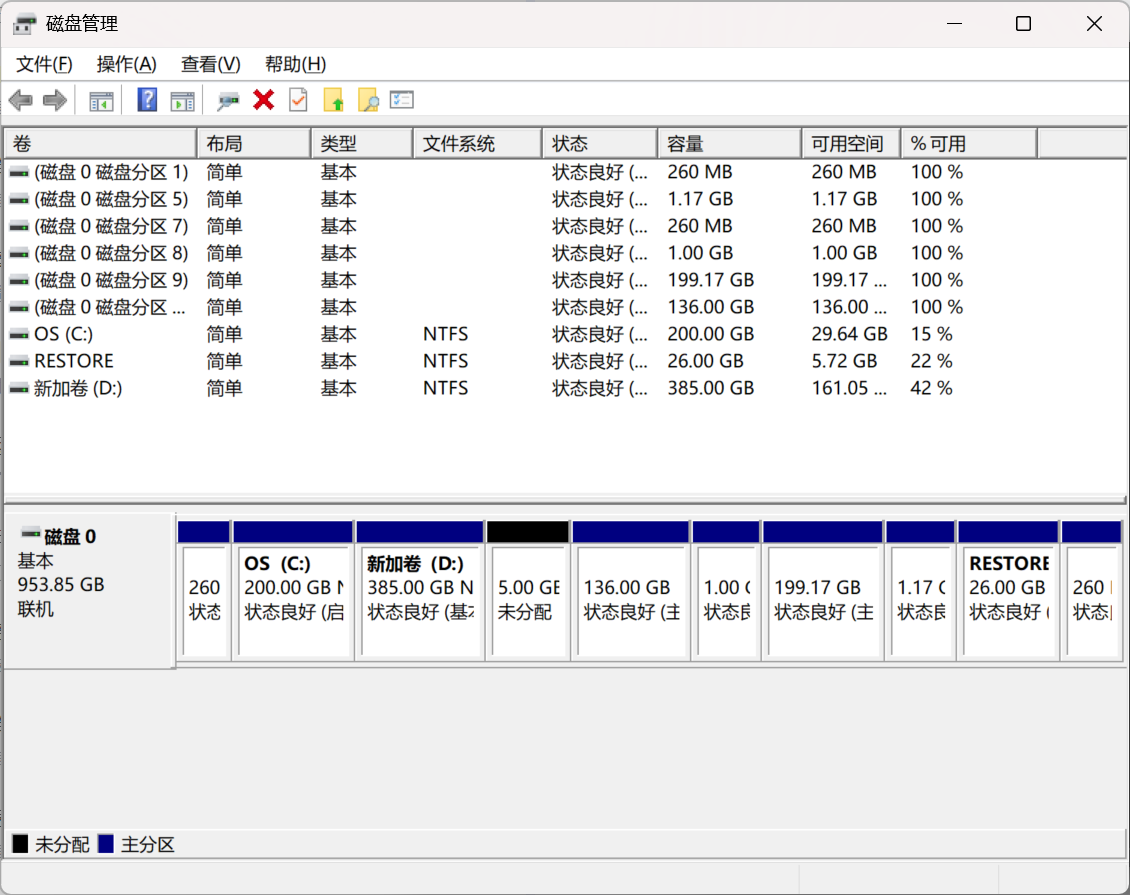Open the 操作(A) menu

[126, 64]
